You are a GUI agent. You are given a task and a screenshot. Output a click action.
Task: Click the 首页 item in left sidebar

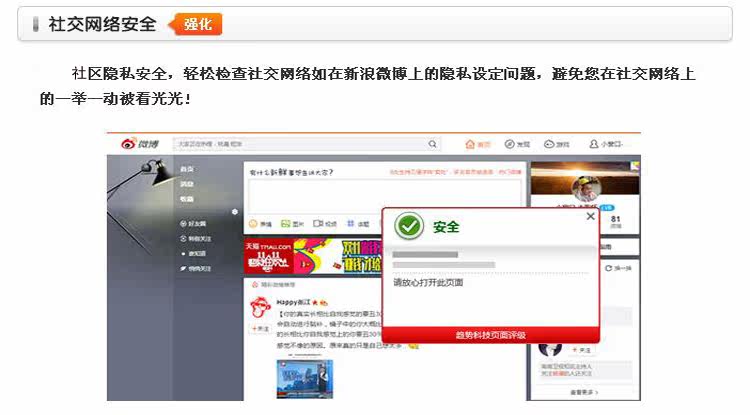click(x=187, y=169)
